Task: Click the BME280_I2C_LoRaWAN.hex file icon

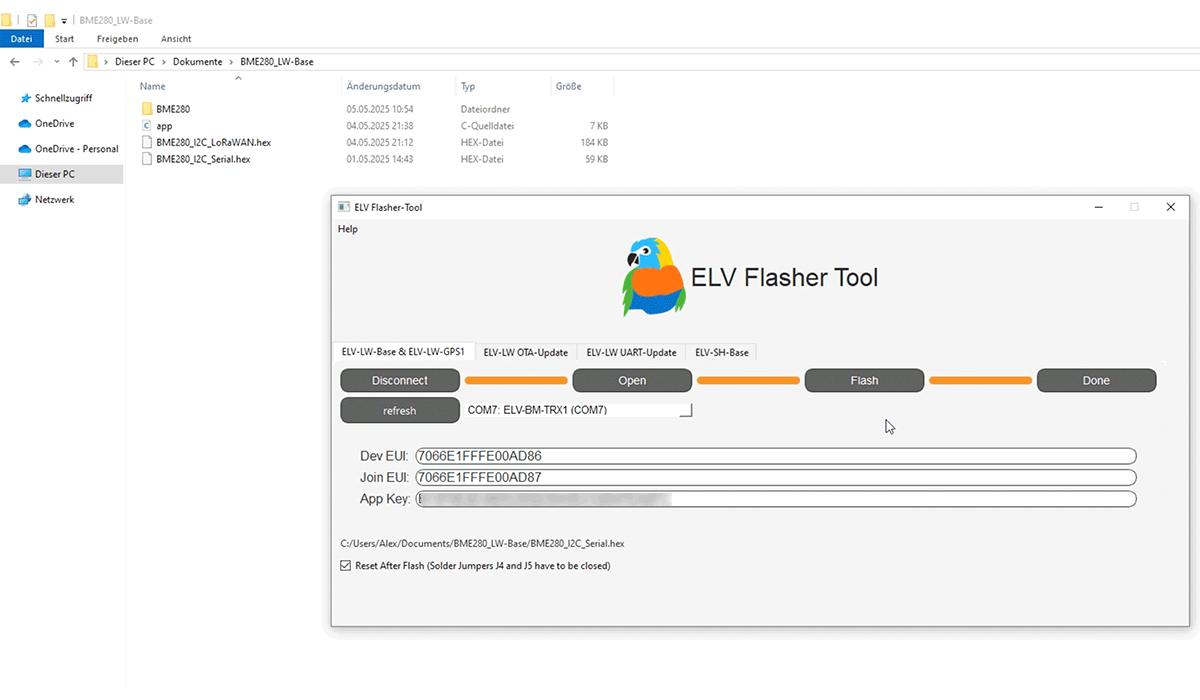Action: 147,142
